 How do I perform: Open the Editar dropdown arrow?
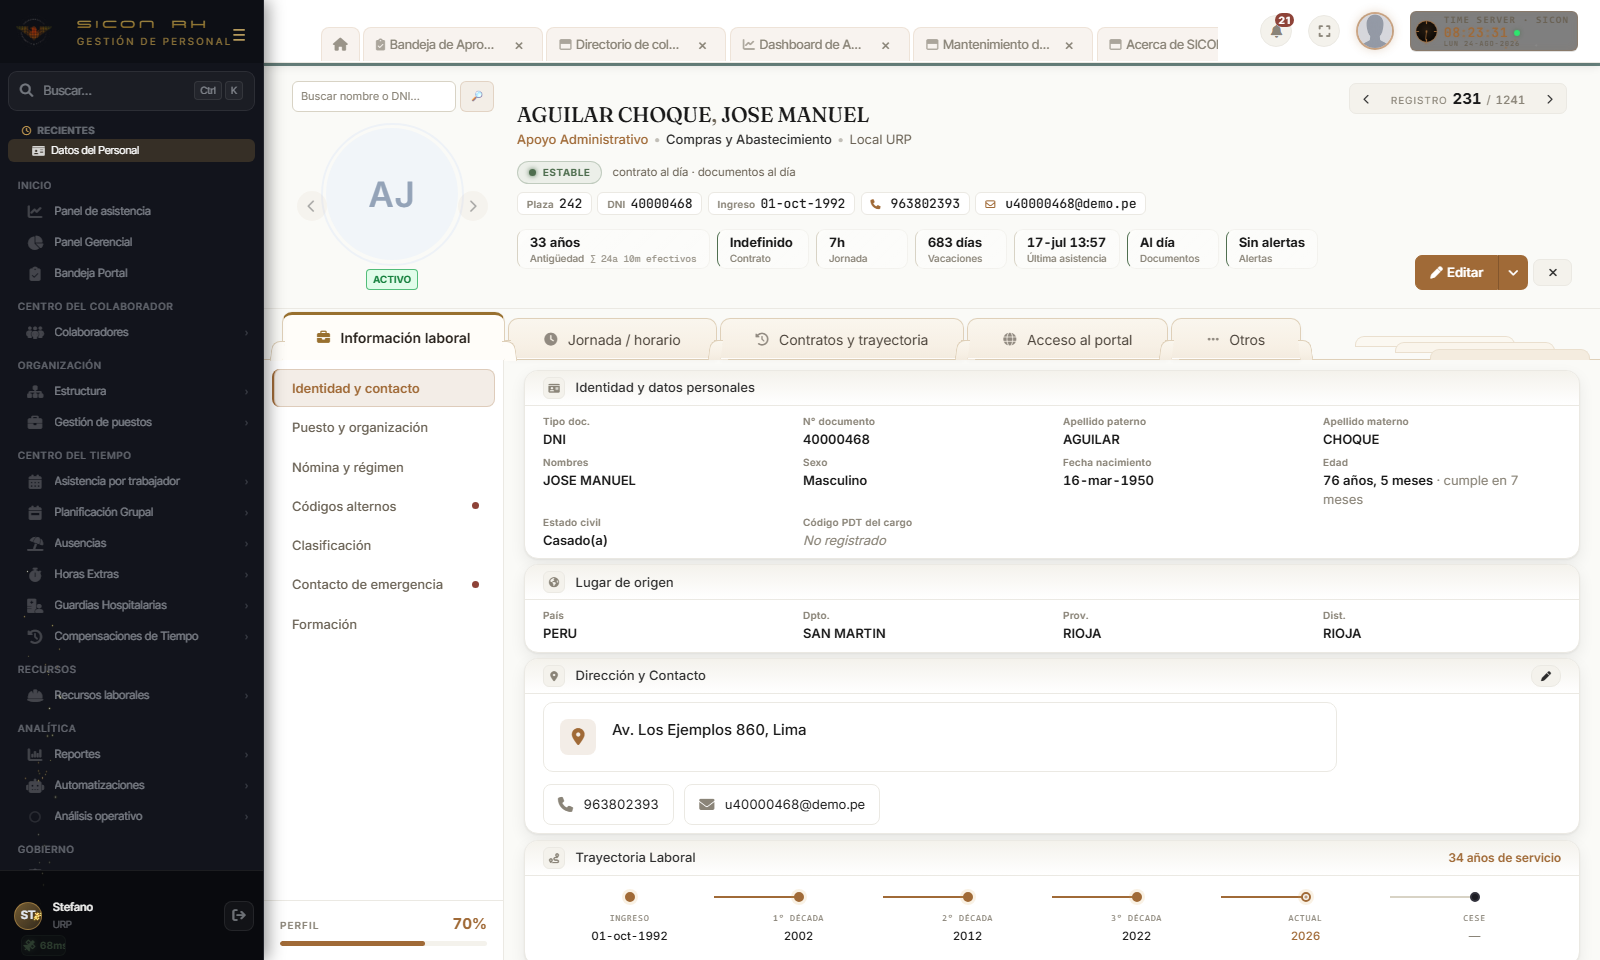tap(1513, 273)
